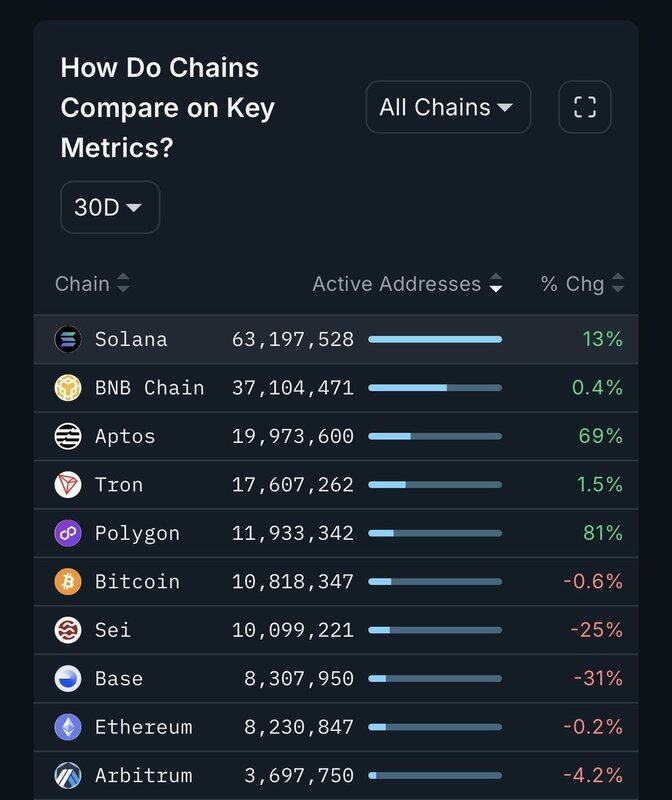672x800 pixels.
Task: Click the Sei chain logo icon
Action: coord(68,630)
